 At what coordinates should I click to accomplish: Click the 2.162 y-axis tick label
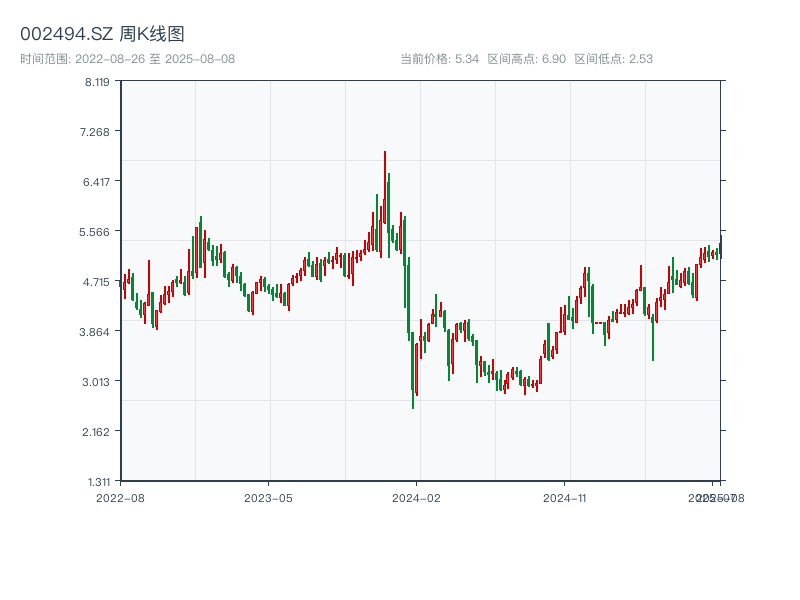click(x=97, y=432)
